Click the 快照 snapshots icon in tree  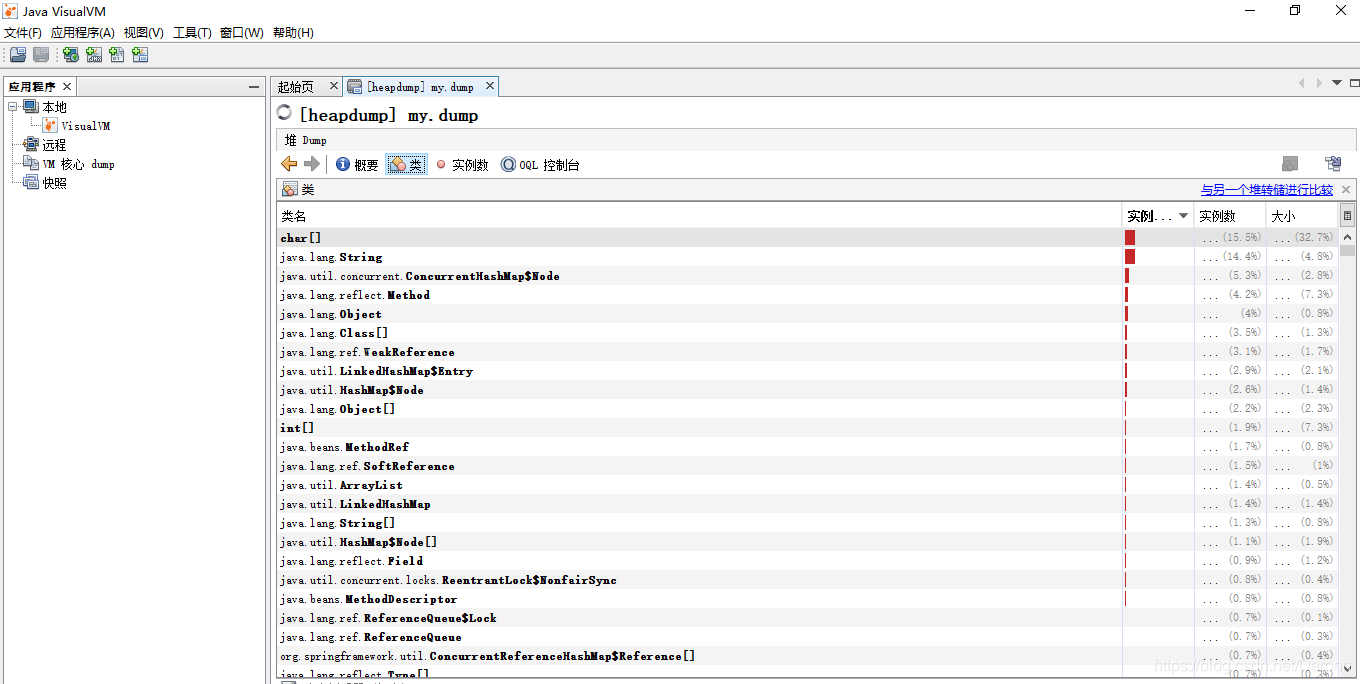point(31,183)
